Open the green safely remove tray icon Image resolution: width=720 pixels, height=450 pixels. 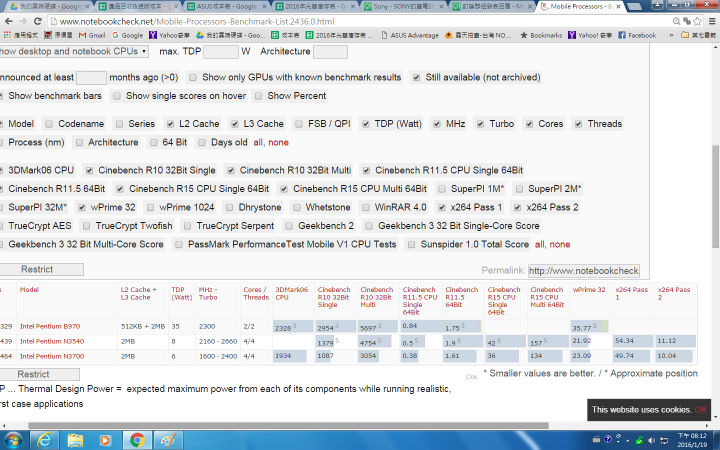point(639,440)
